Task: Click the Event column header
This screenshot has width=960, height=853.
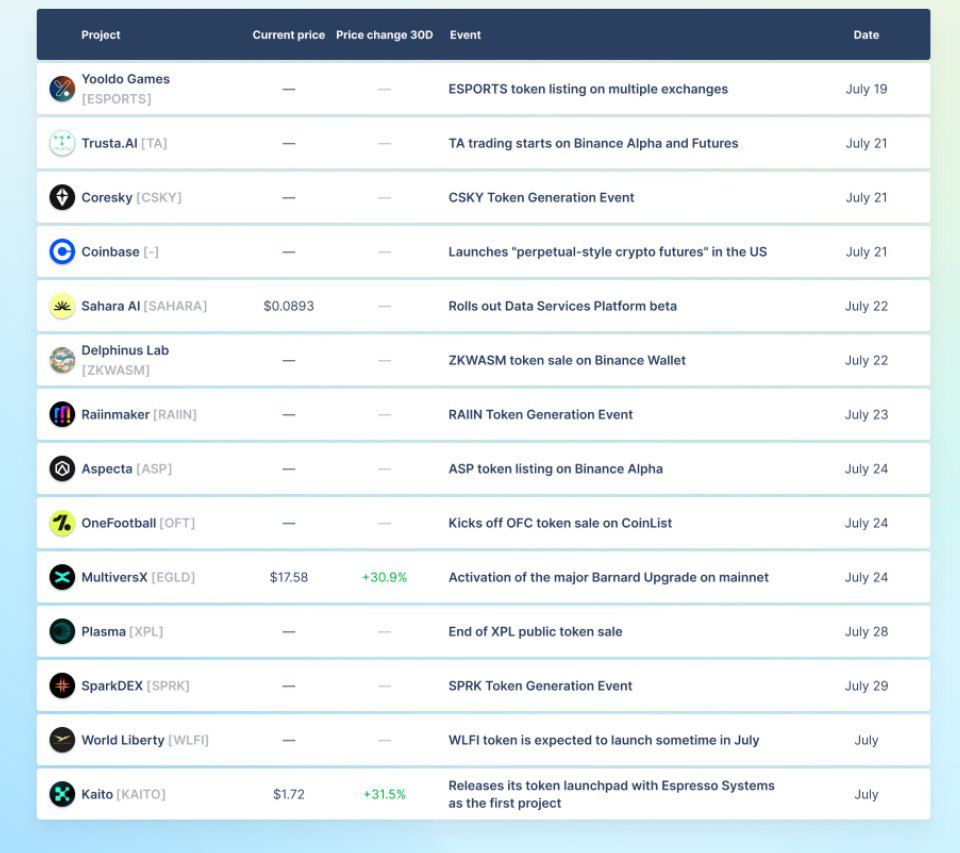Action: [465, 35]
